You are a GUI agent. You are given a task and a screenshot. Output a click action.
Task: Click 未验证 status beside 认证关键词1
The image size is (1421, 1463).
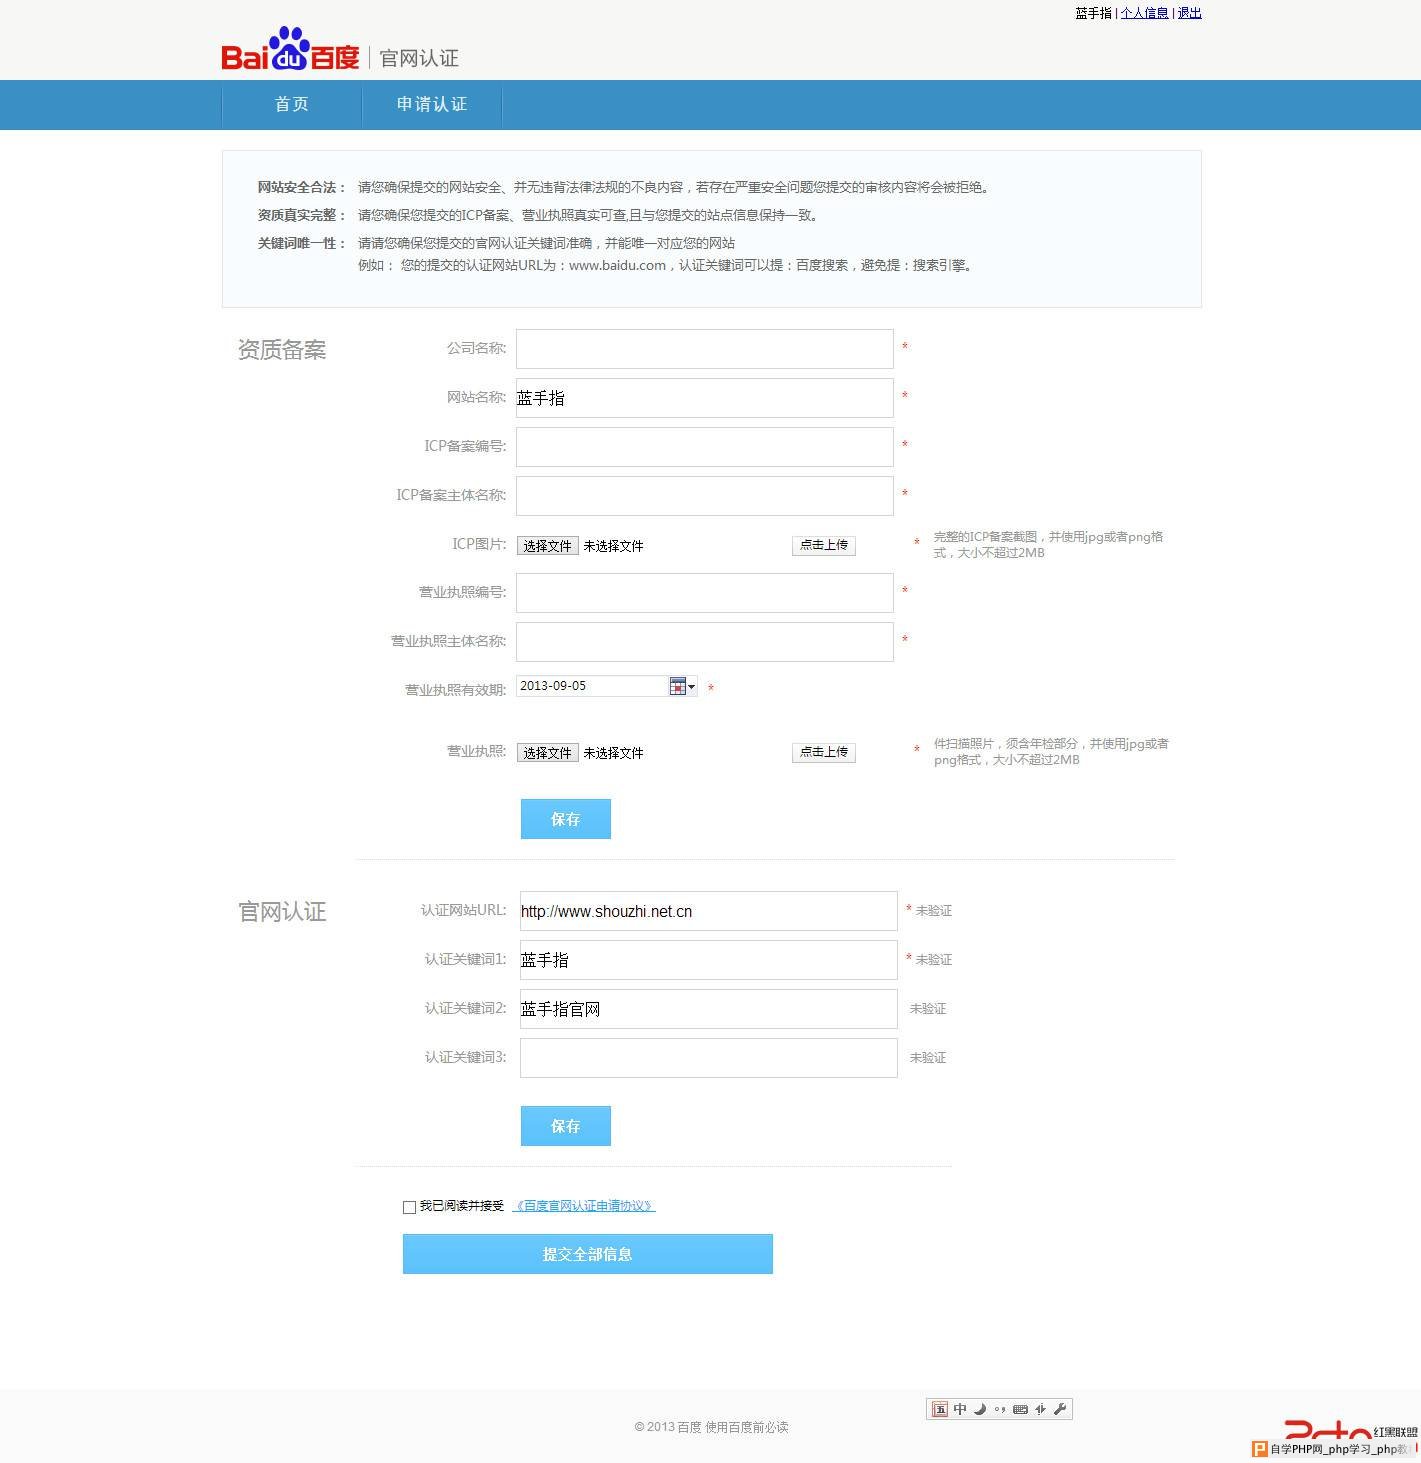(934, 960)
